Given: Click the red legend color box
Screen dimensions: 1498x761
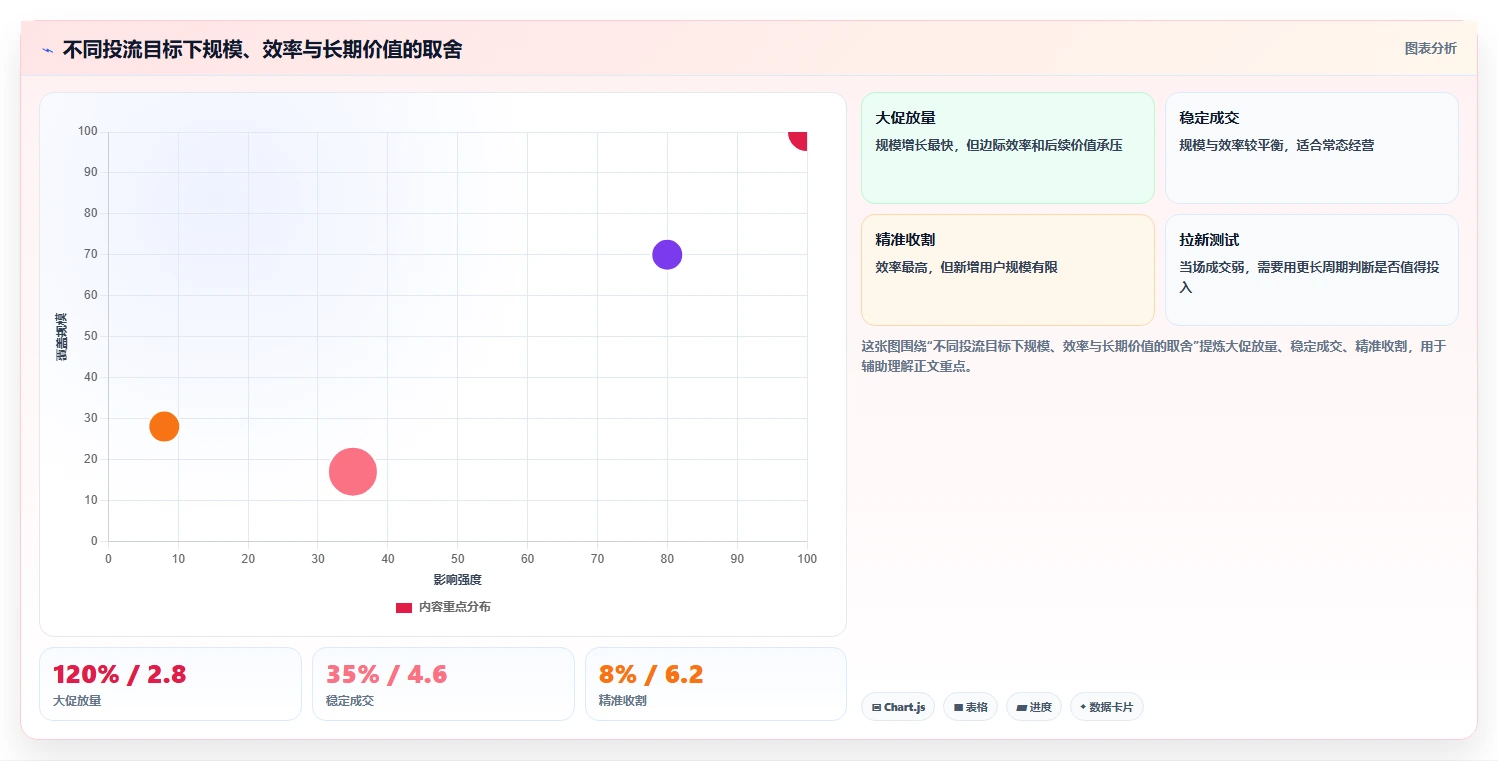Looking at the screenshot, I should point(404,607).
